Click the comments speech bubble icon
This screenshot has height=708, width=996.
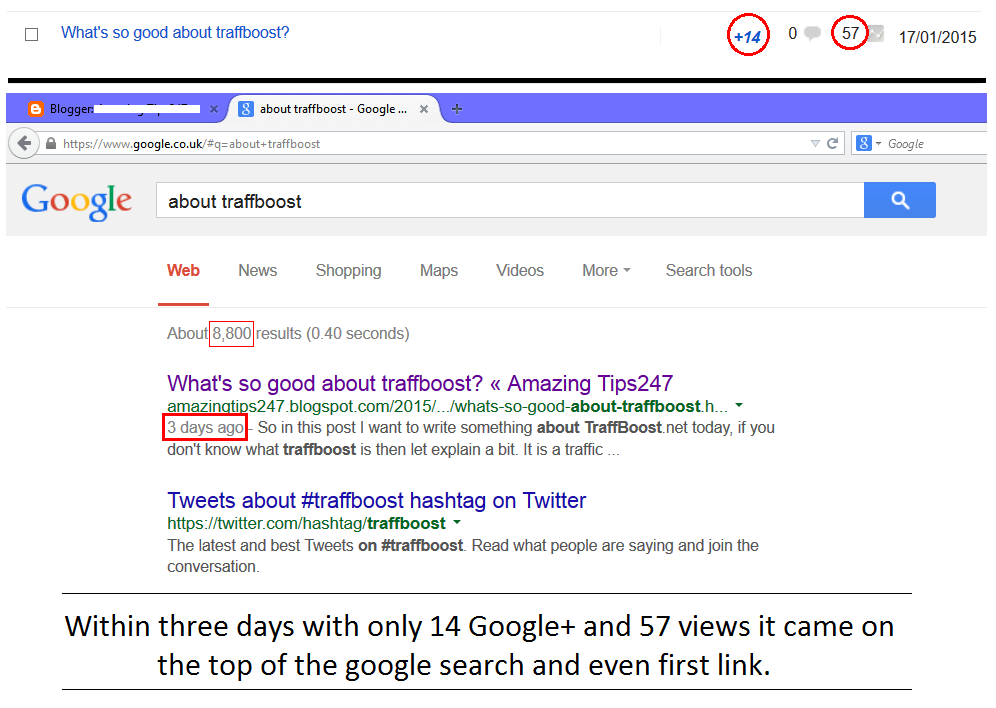click(812, 33)
